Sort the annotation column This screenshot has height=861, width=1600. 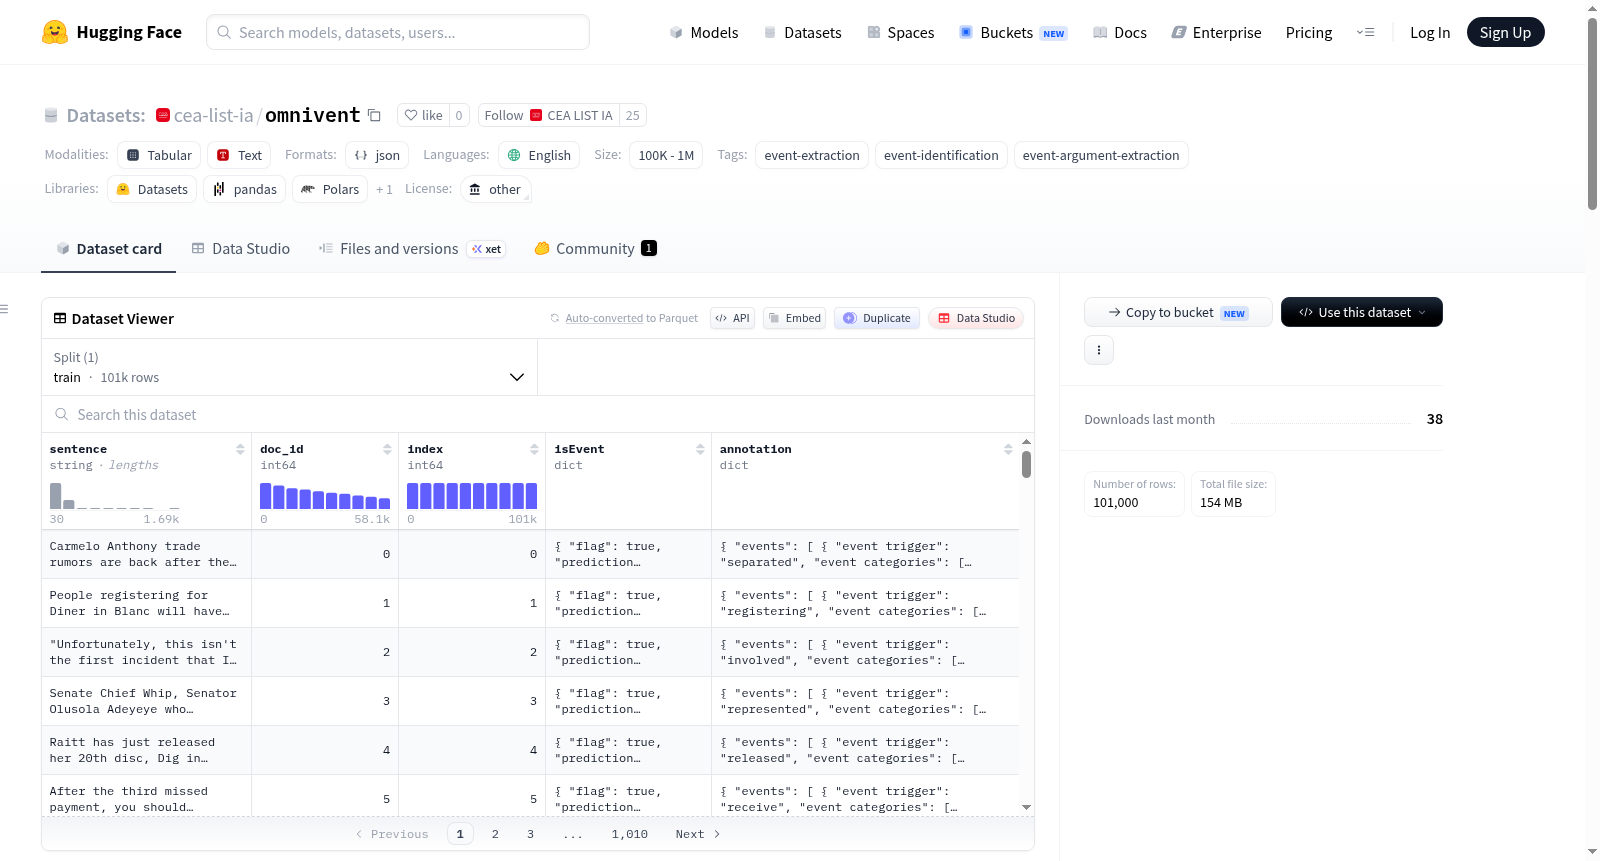click(x=1008, y=450)
